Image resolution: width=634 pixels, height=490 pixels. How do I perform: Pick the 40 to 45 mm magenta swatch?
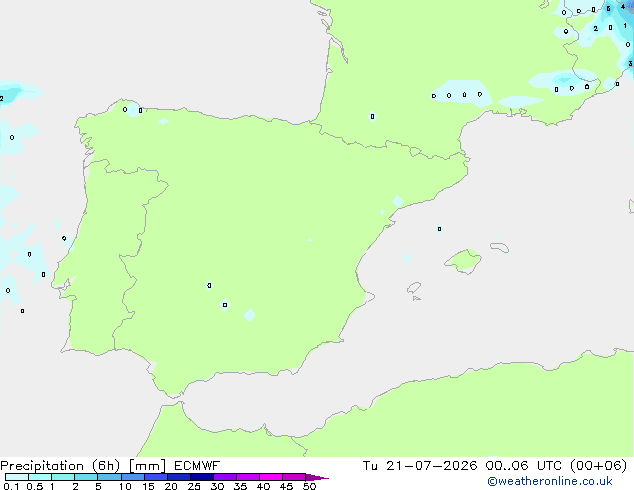271,477
